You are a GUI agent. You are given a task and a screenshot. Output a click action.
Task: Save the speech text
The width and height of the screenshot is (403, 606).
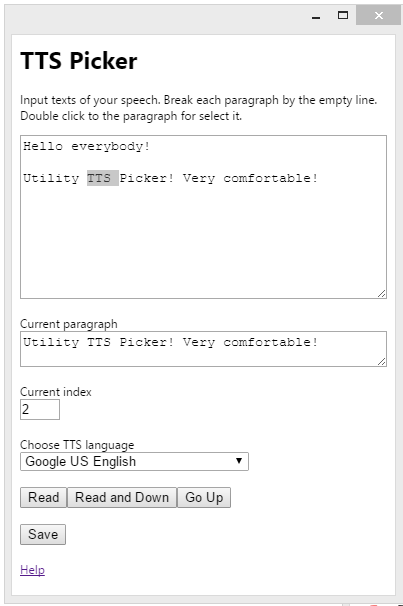point(43,535)
